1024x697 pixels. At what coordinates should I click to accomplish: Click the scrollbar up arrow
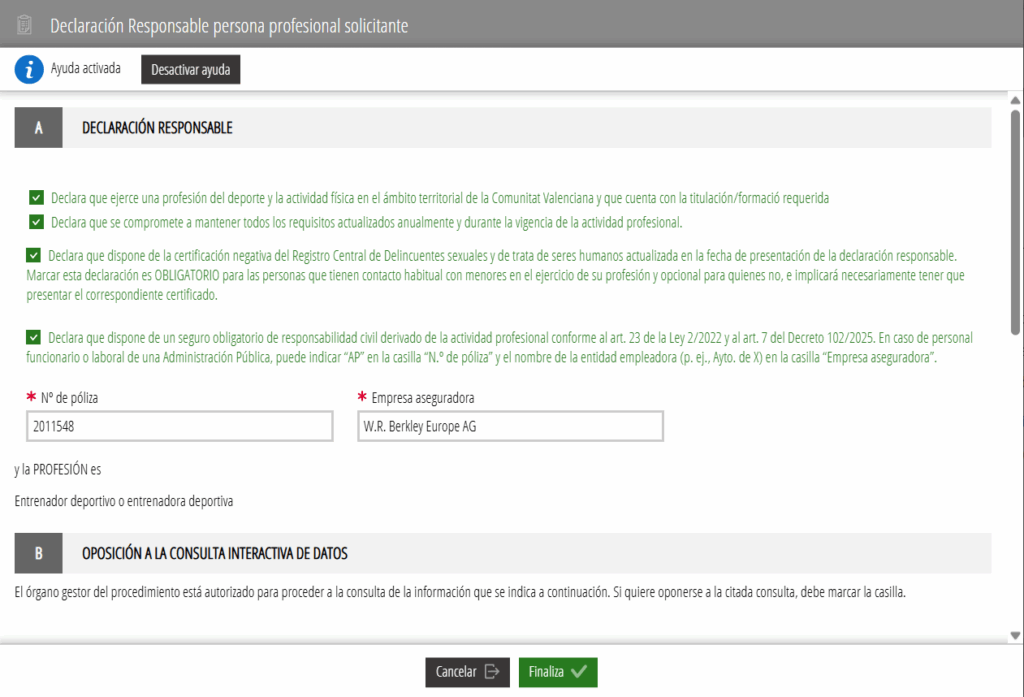pyautogui.click(x=1015, y=101)
